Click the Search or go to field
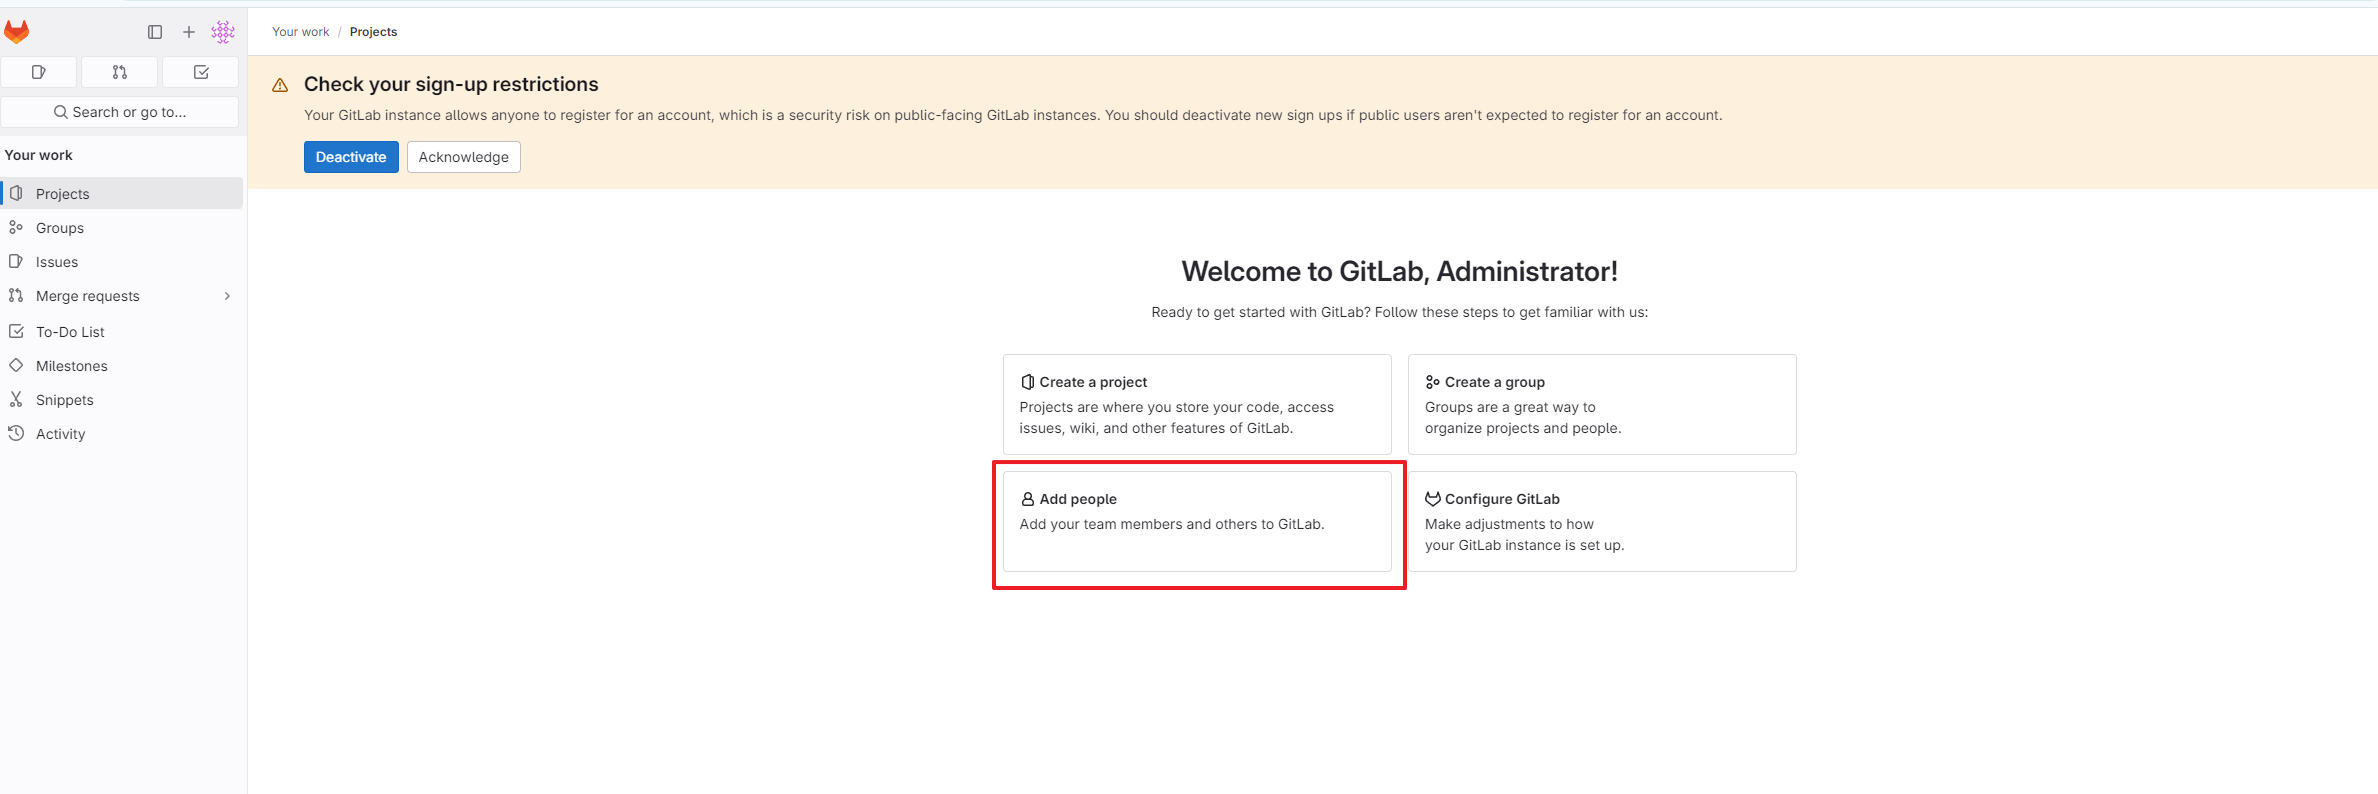 [120, 112]
